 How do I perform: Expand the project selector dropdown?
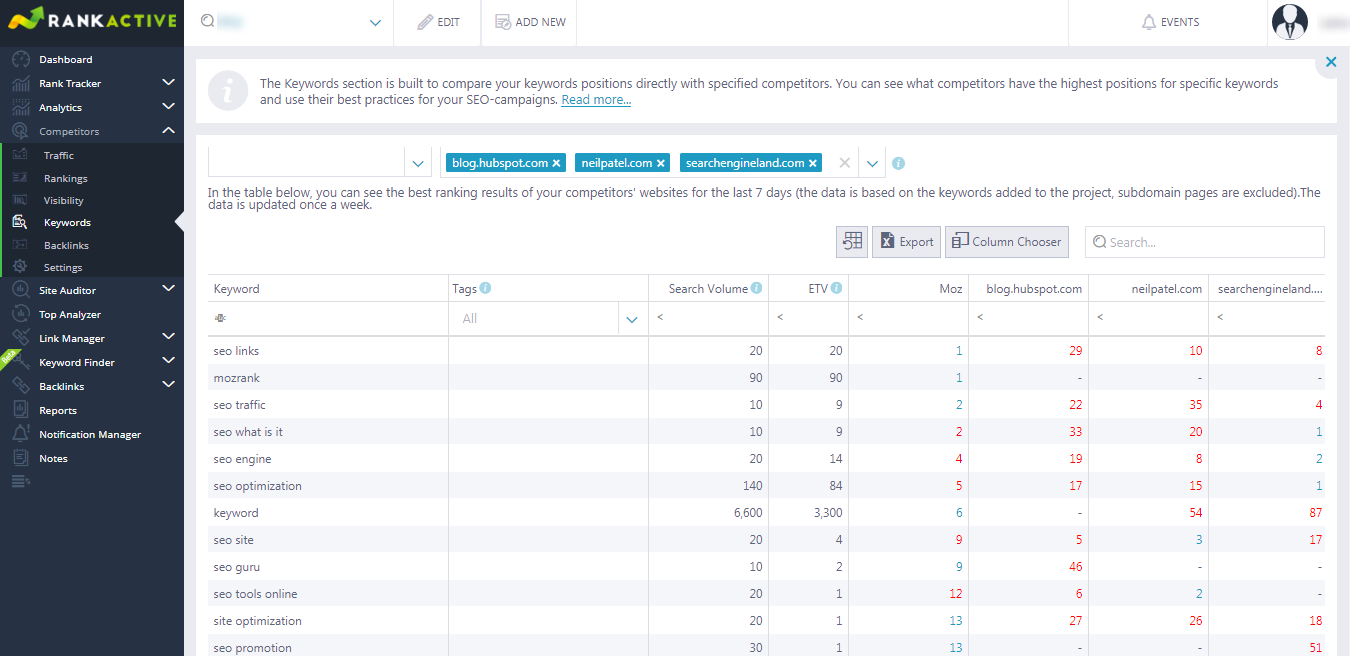pos(376,22)
